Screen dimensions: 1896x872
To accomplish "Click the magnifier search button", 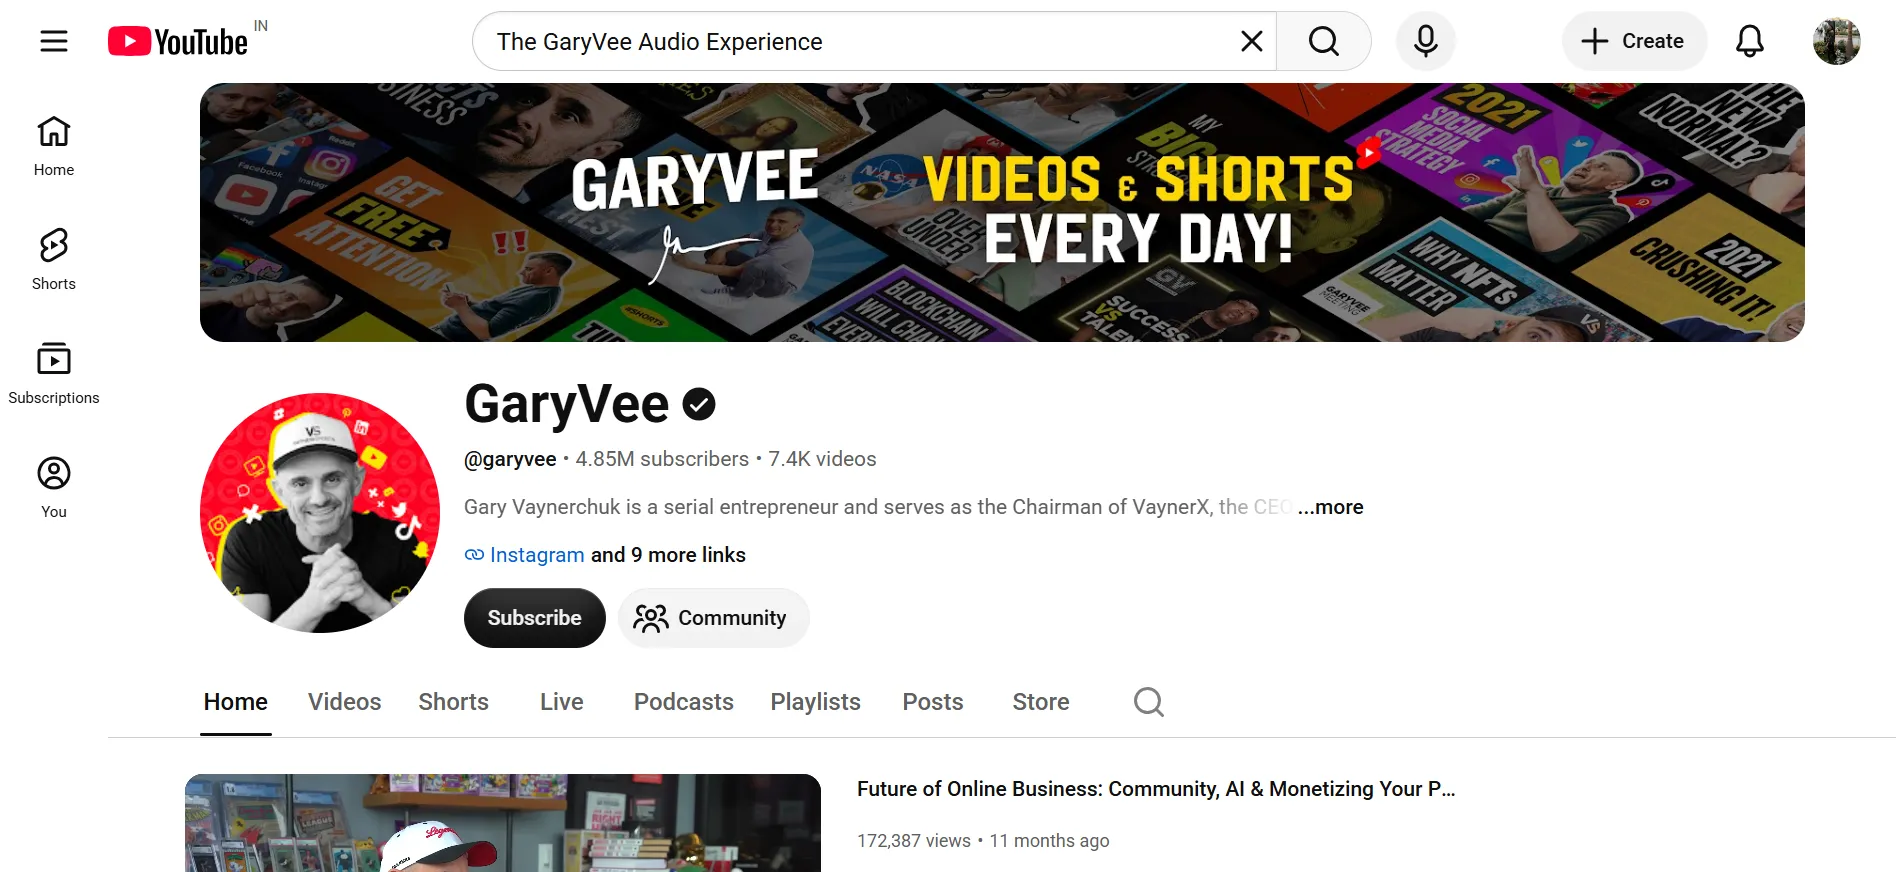I will (1324, 41).
